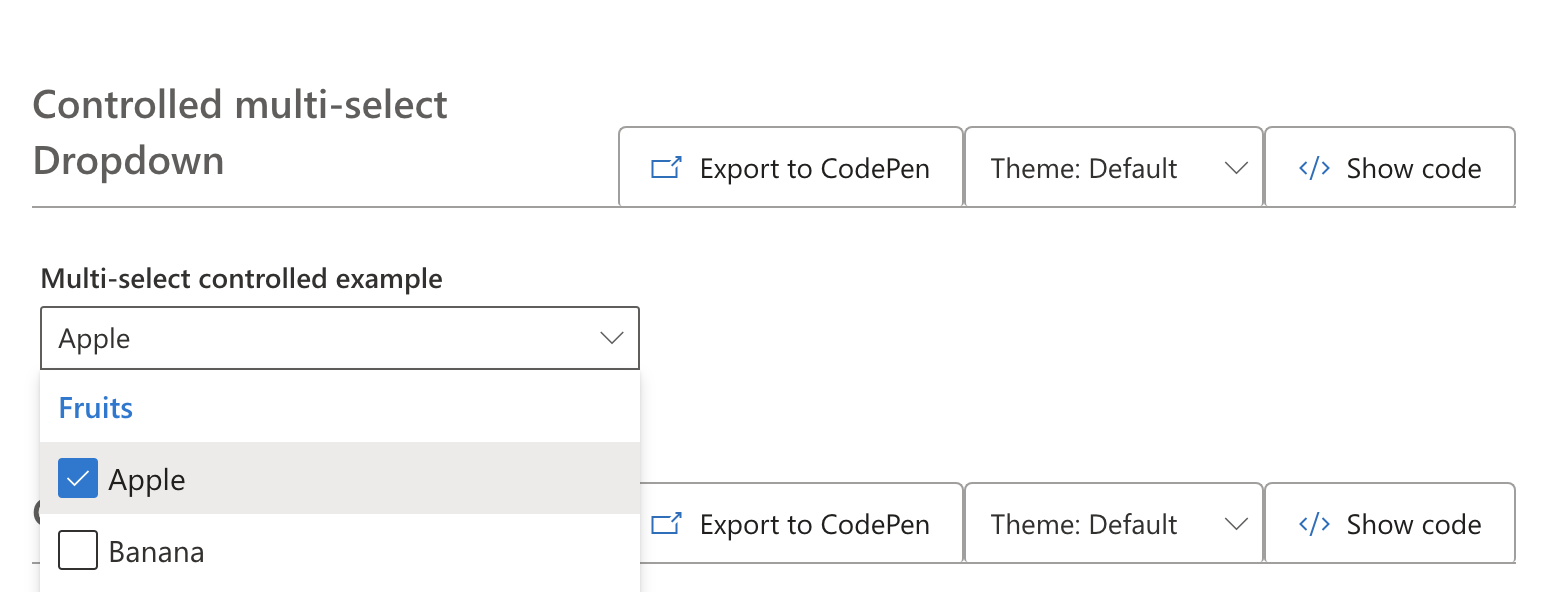Click the chevron on the top Theme selector

pyautogui.click(x=1238, y=168)
